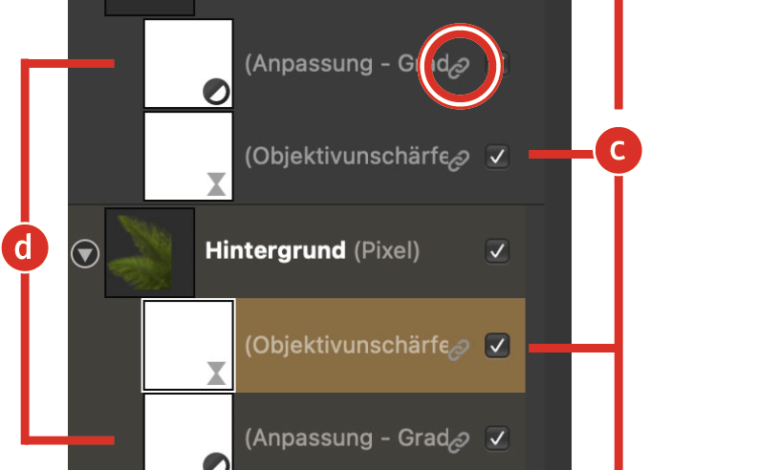The width and height of the screenshot is (780, 470).
Task: Click hourglass filter icon above the Hintergrund layer
Action: [x=216, y=184]
